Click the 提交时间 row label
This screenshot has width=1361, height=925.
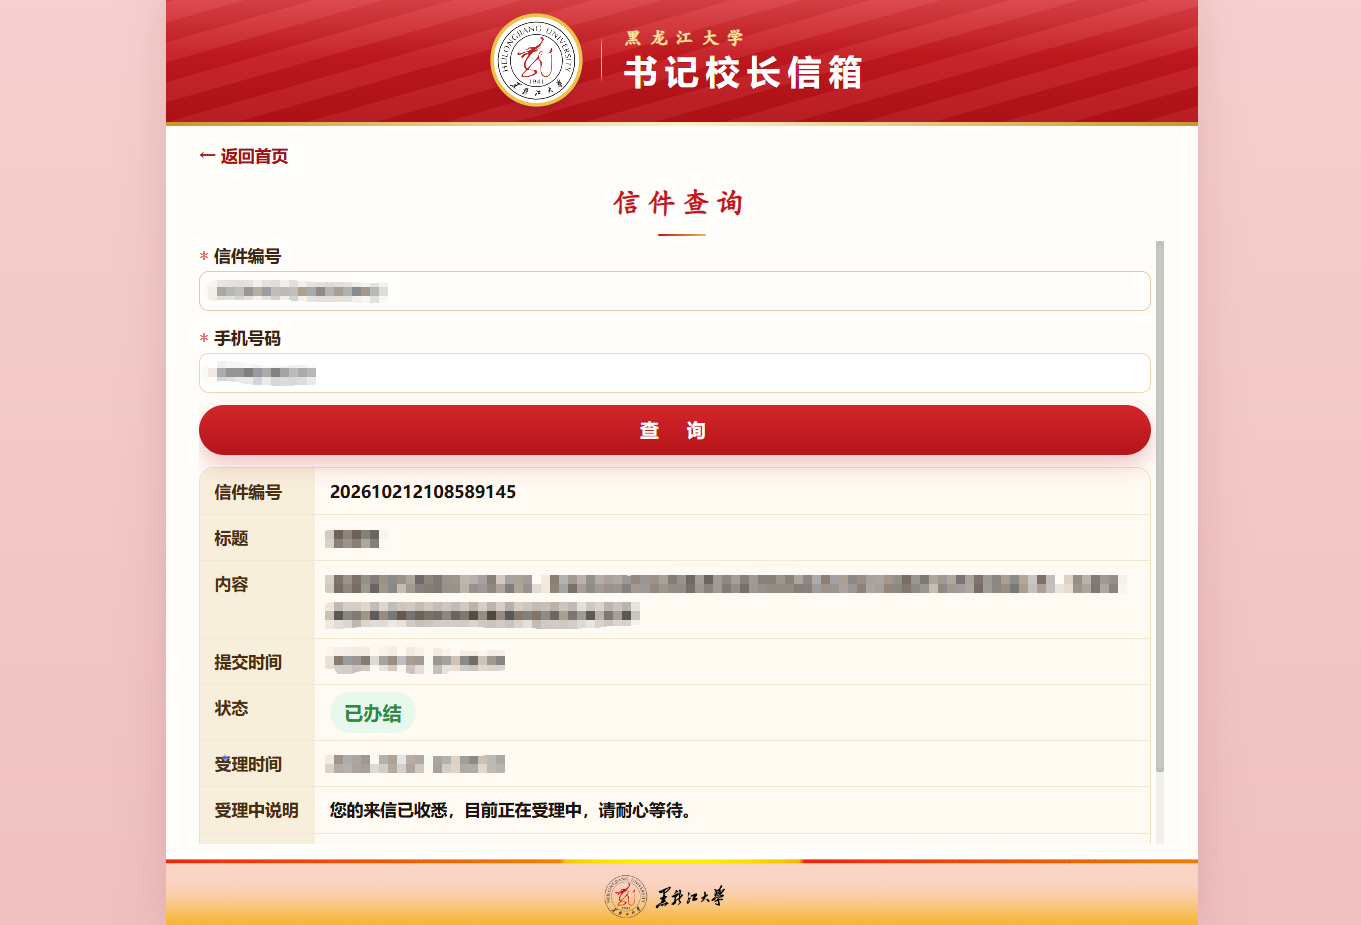pos(248,662)
